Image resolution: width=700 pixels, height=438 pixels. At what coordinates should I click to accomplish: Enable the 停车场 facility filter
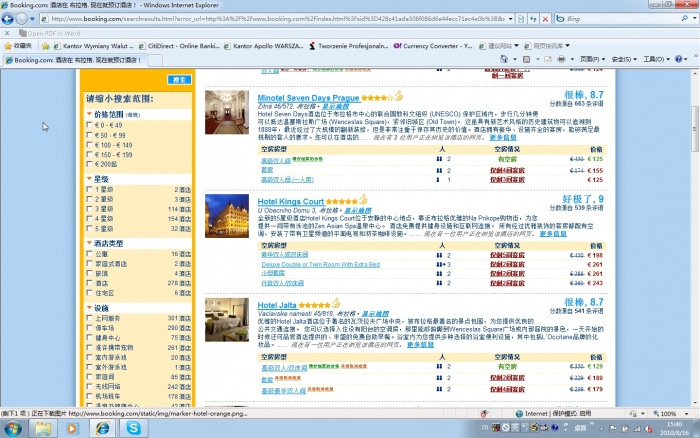[90, 328]
